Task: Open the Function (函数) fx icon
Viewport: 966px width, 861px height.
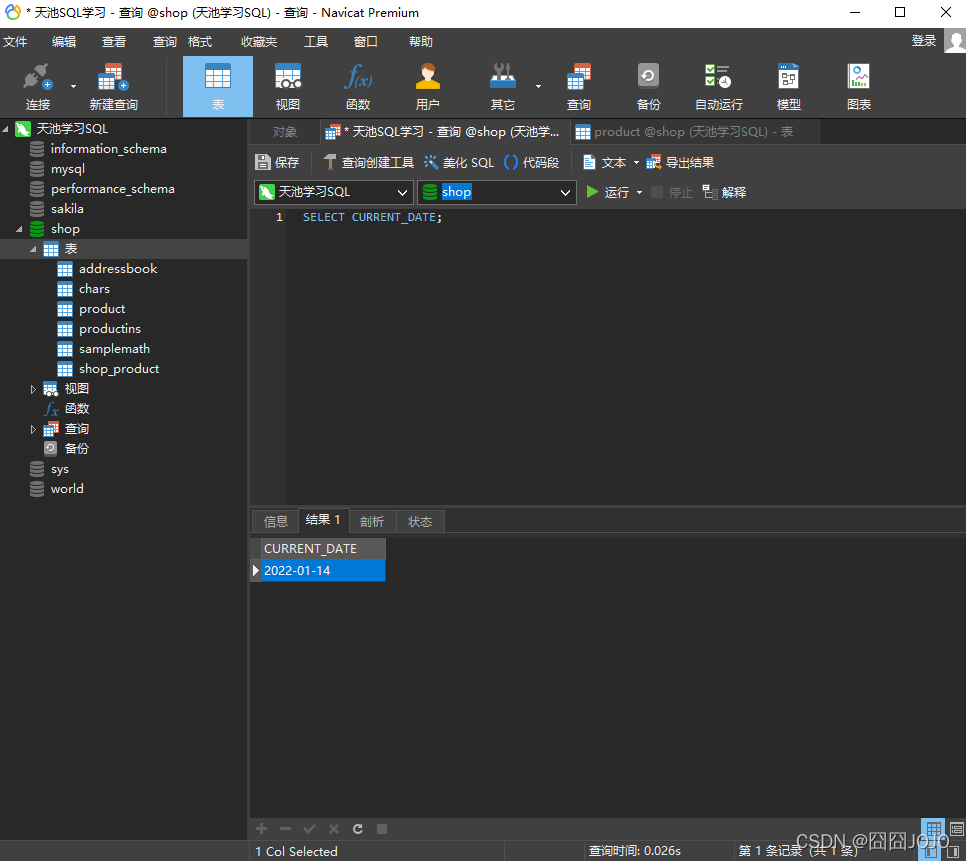Action: 358,78
